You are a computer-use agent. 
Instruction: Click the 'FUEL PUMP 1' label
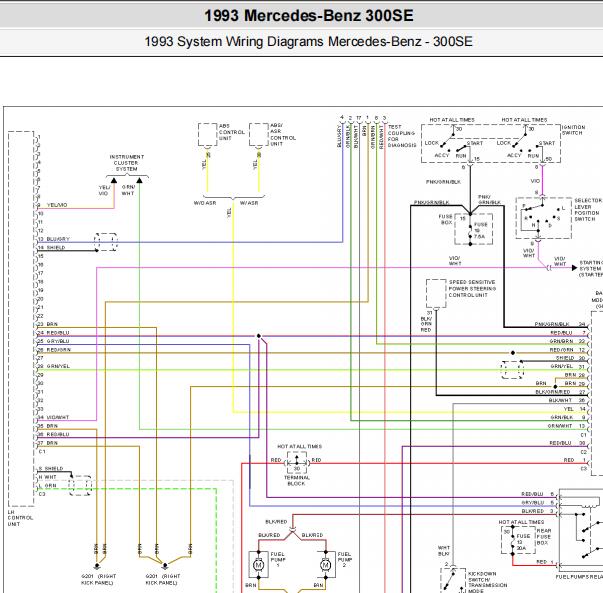tap(277, 560)
